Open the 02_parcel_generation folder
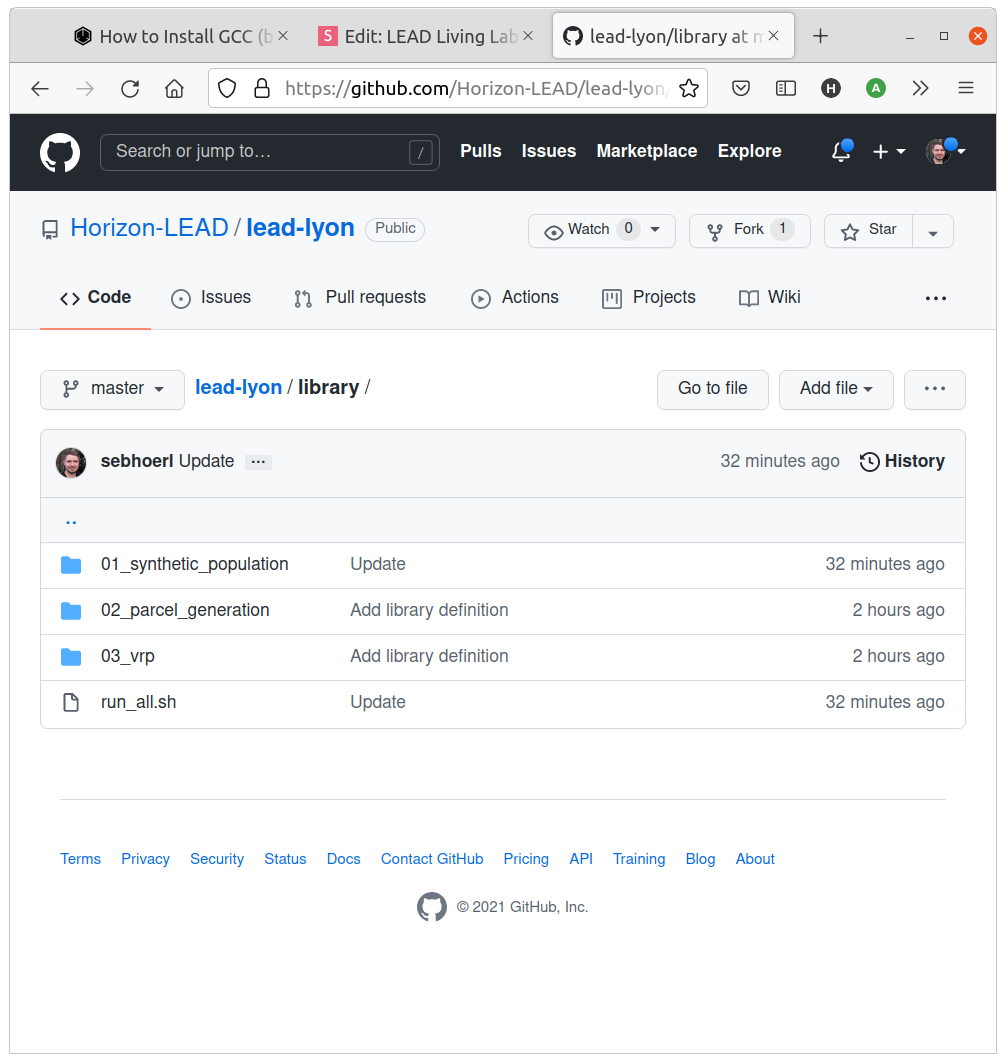This screenshot has width=1006, height=1063. [185, 610]
